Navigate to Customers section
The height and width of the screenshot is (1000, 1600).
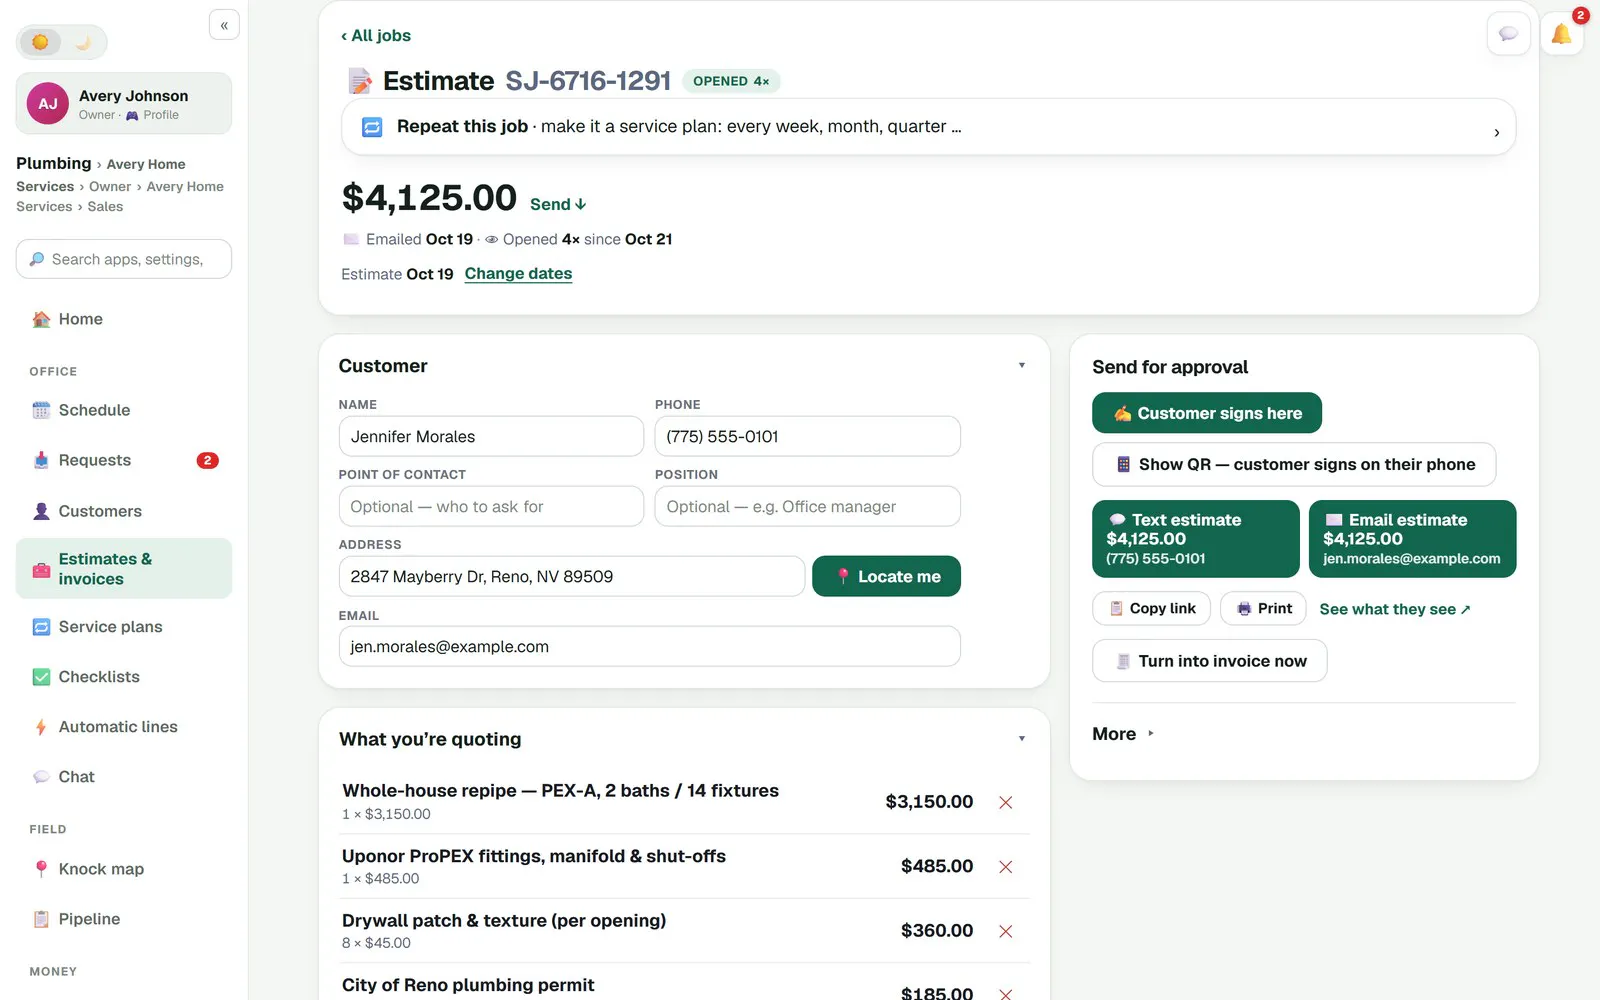pos(124,511)
